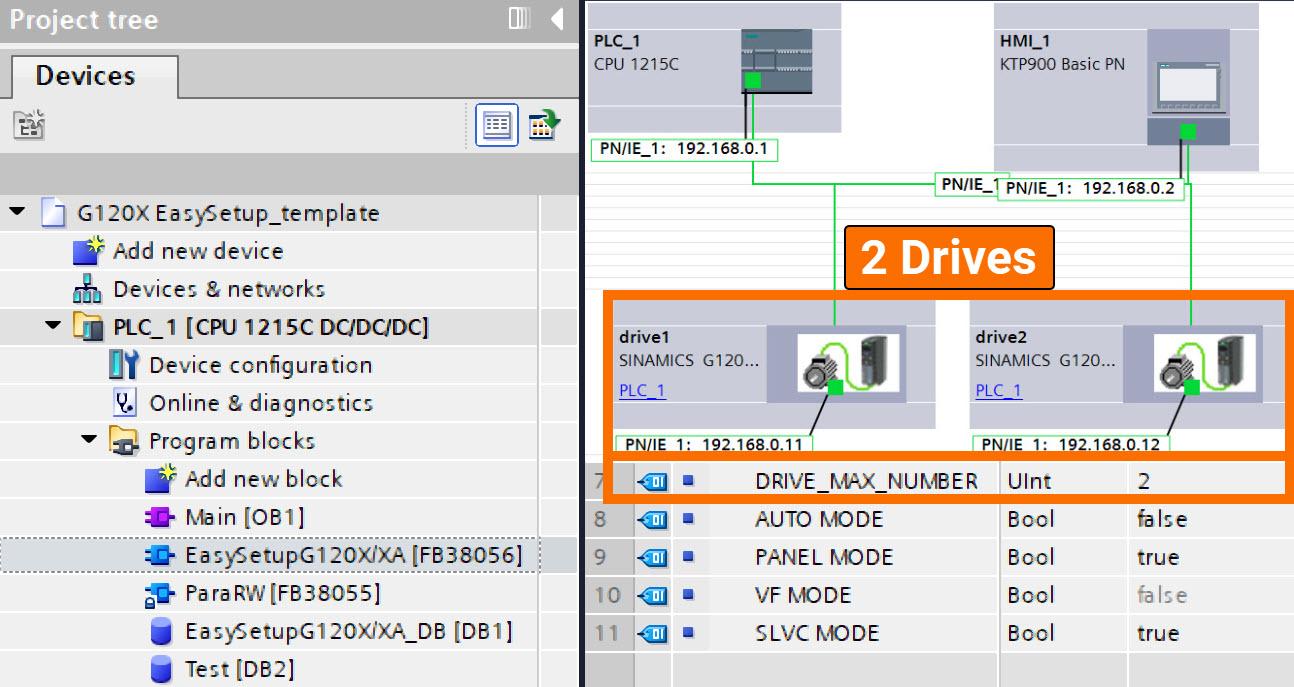This screenshot has height=687, width=1294.
Task: Click the 192.168.0.12 address label of drive2
Action: [1070, 444]
